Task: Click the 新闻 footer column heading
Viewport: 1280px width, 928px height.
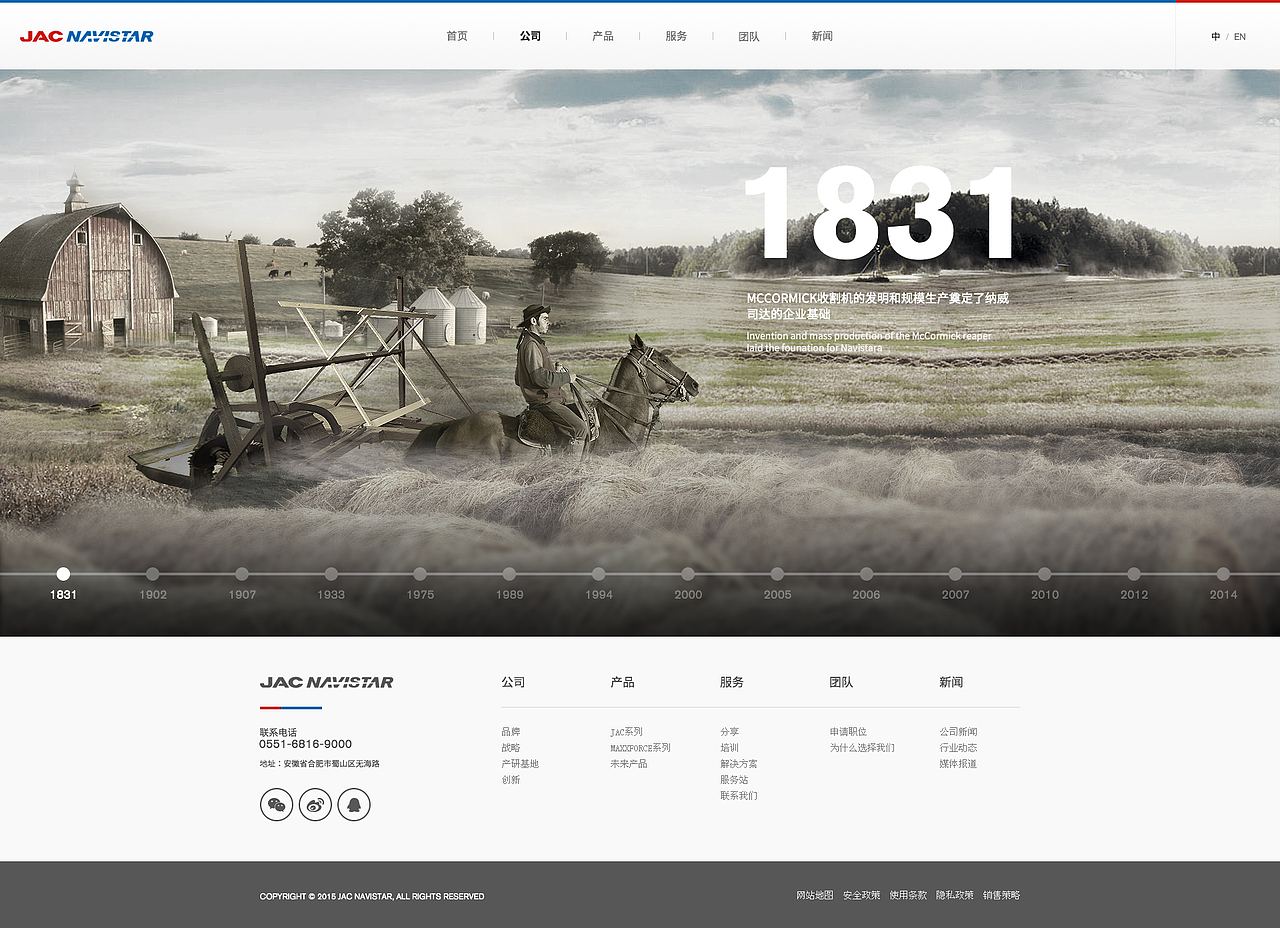Action: click(x=951, y=682)
